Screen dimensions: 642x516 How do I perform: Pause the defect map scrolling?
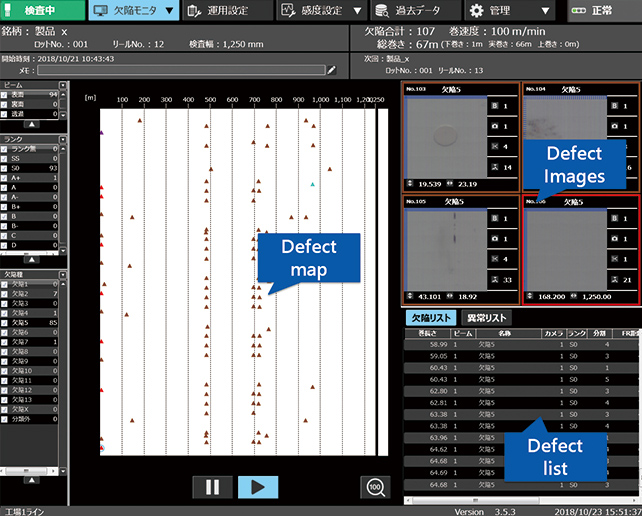click(x=212, y=487)
